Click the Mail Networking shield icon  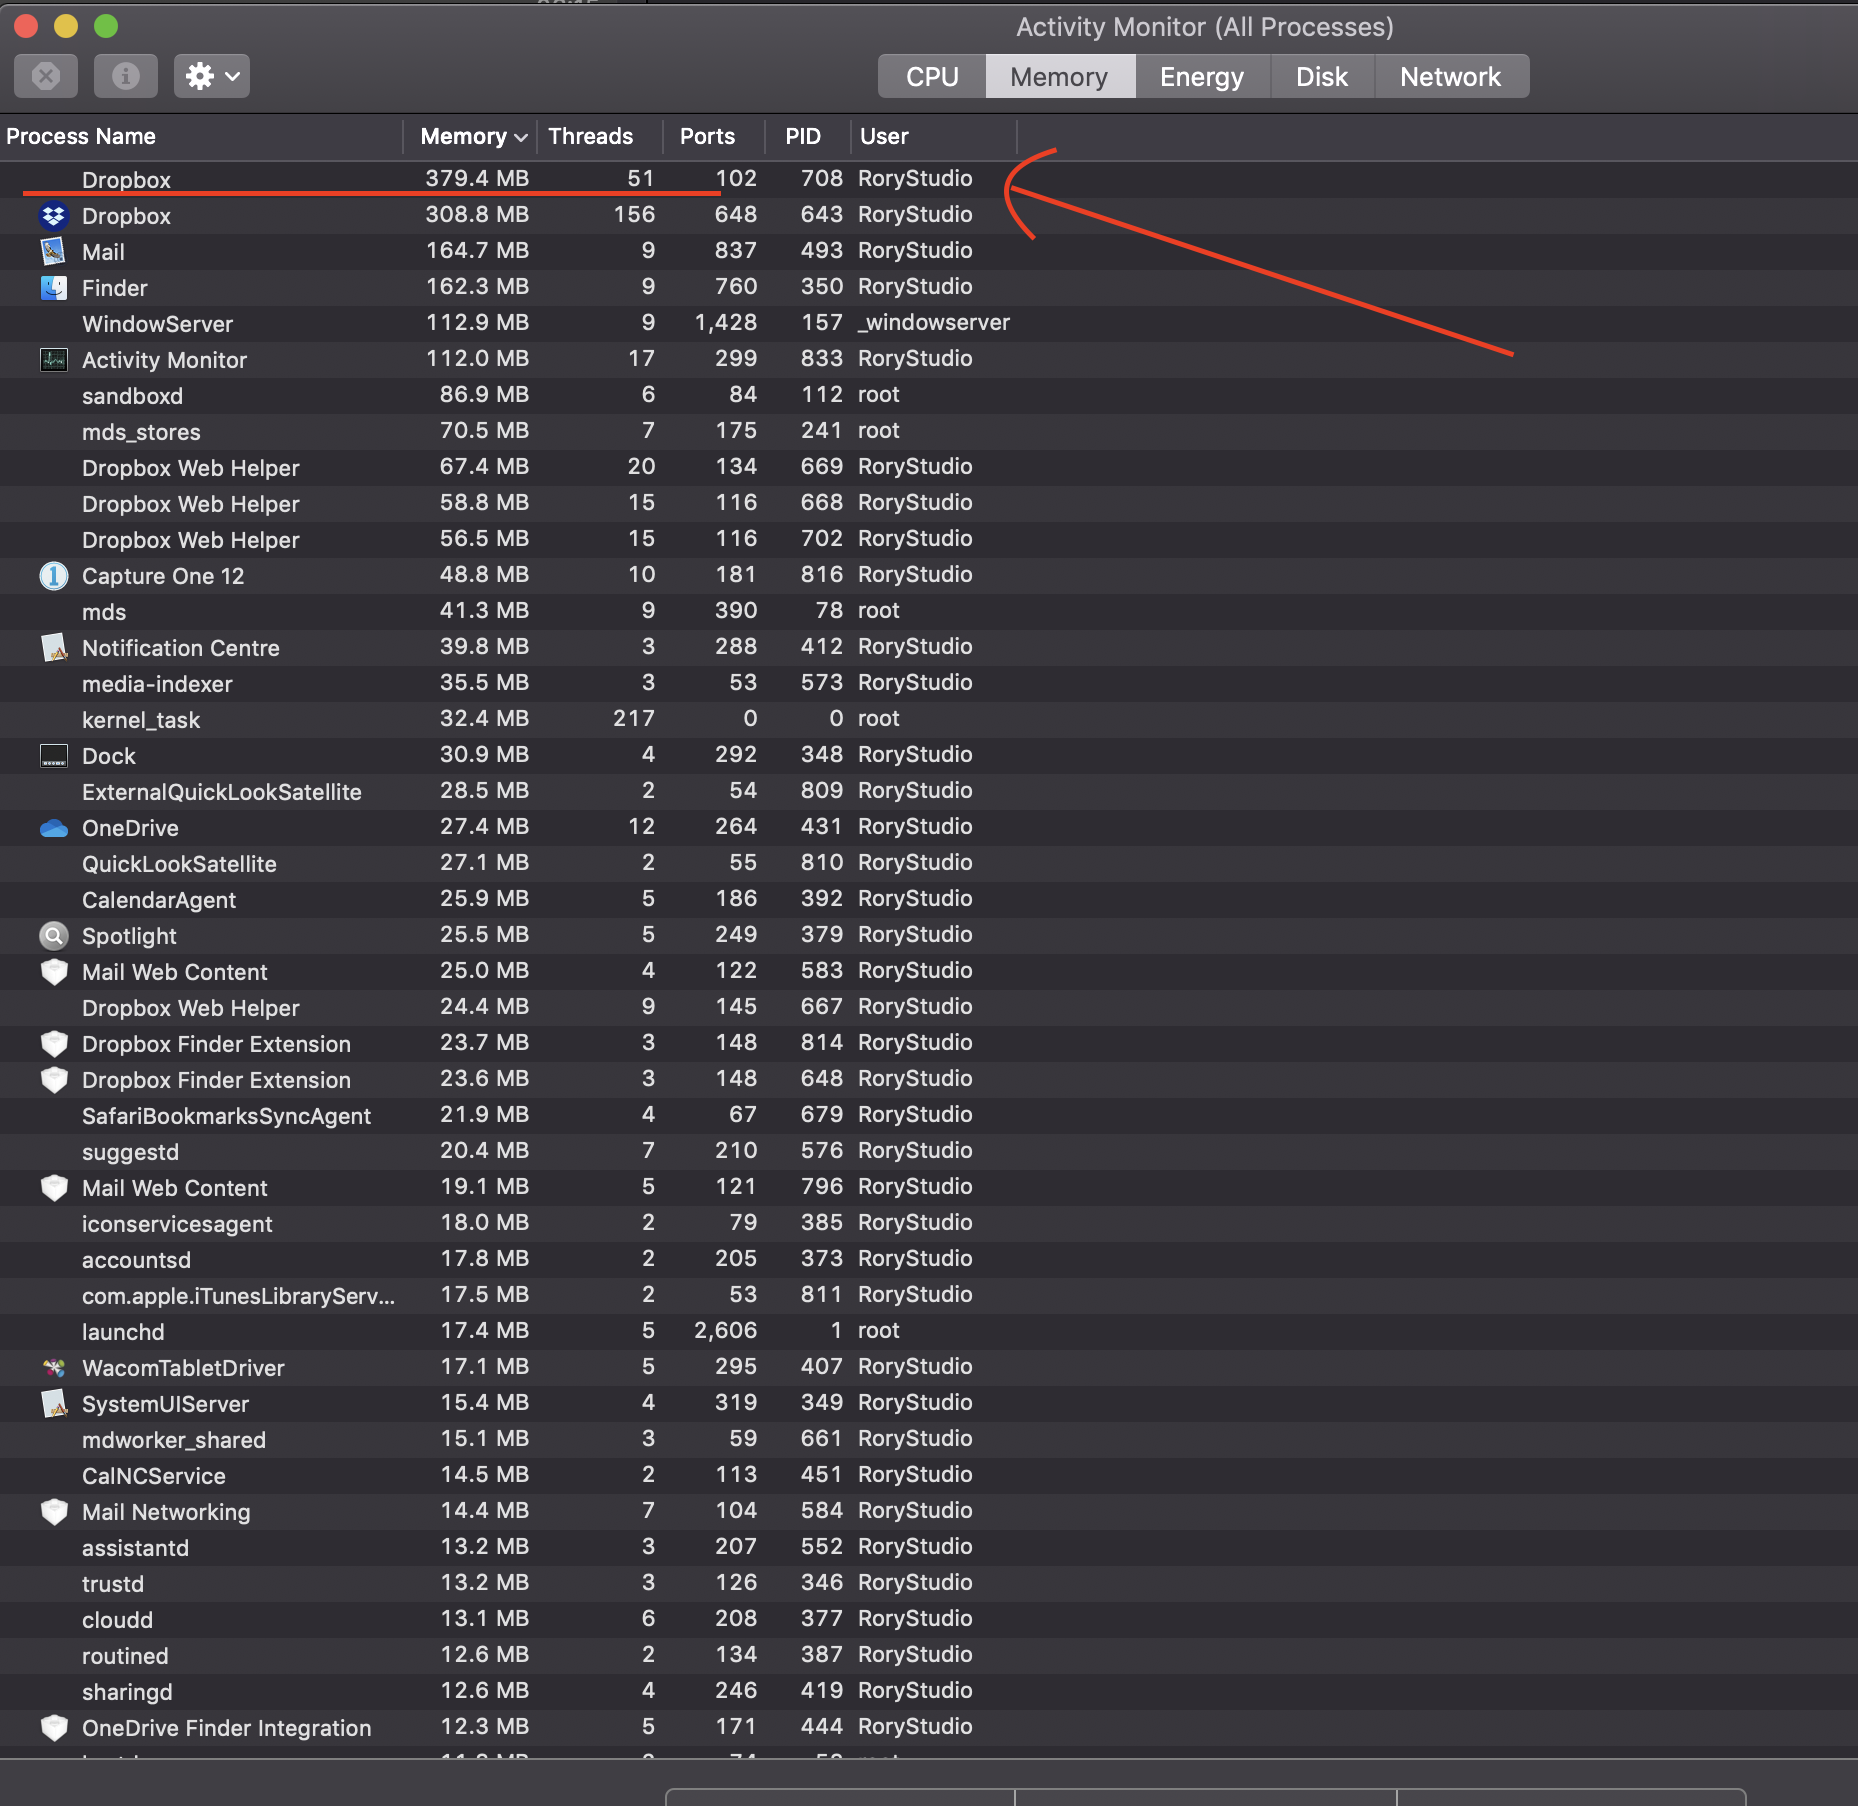pos(53,1511)
